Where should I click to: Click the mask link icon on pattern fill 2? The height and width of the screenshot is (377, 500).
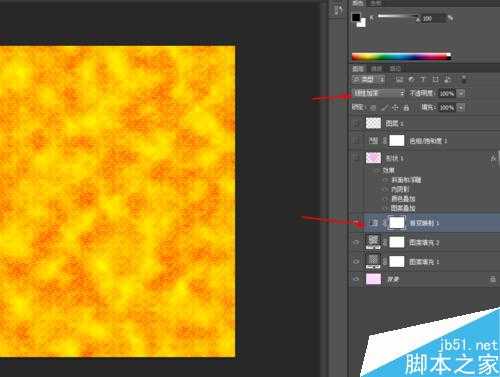coord(385,242)
